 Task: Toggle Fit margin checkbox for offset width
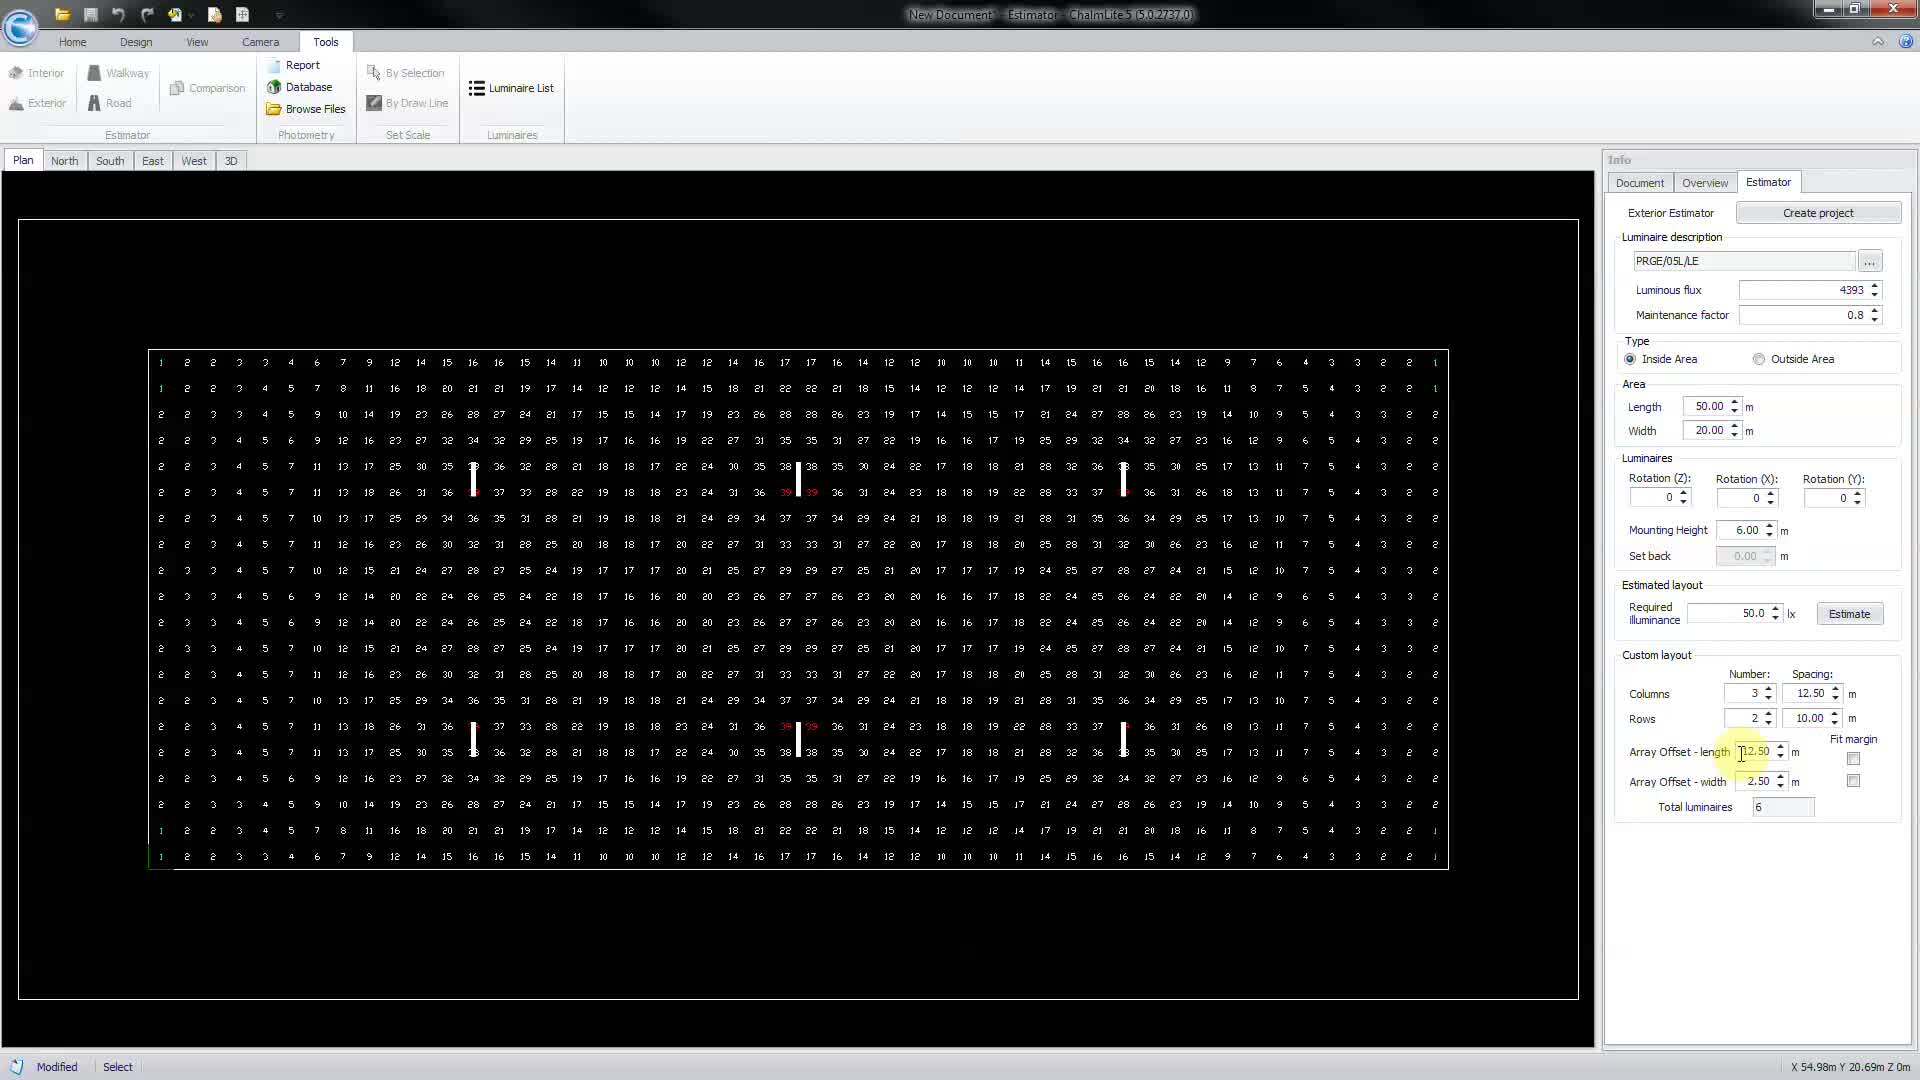pyautogui.click(x=1854, y=781)
